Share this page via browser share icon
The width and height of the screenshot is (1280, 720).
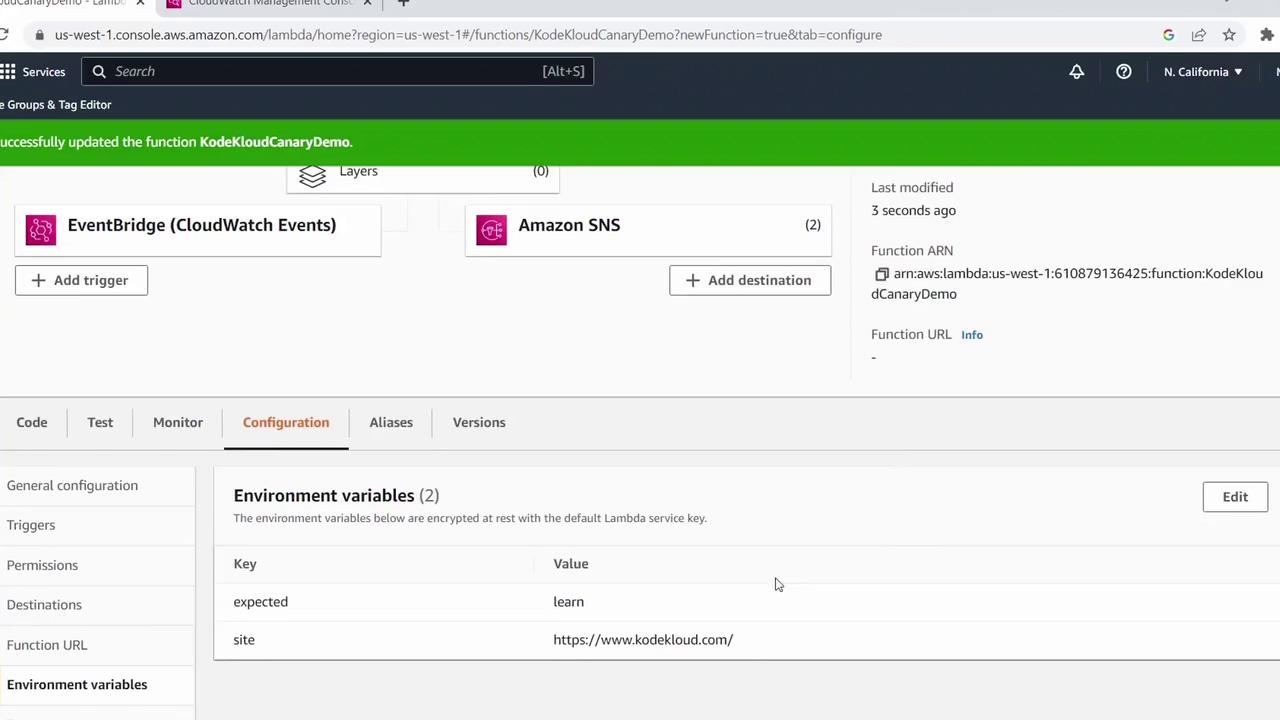click(1198, 35)
